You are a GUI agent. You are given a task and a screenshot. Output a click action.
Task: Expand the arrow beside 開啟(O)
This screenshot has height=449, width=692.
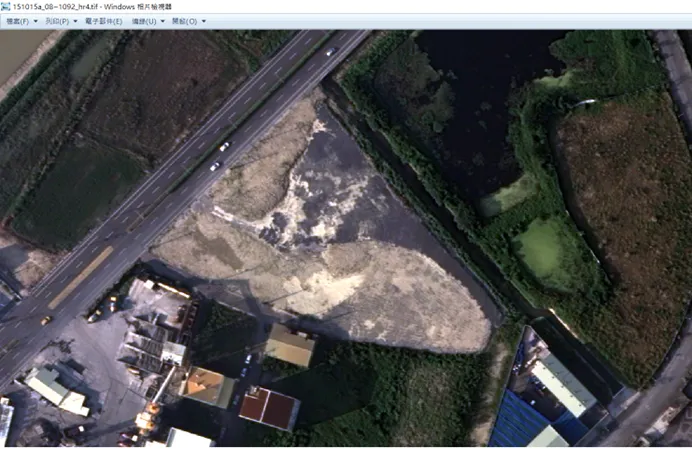click(x=203, y=21)
